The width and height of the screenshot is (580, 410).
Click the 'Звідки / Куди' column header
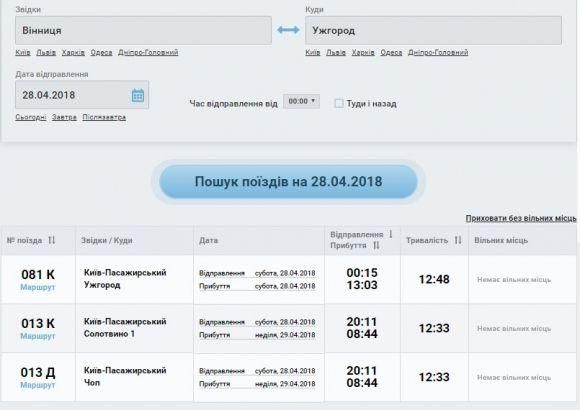[x=107, y=241]
